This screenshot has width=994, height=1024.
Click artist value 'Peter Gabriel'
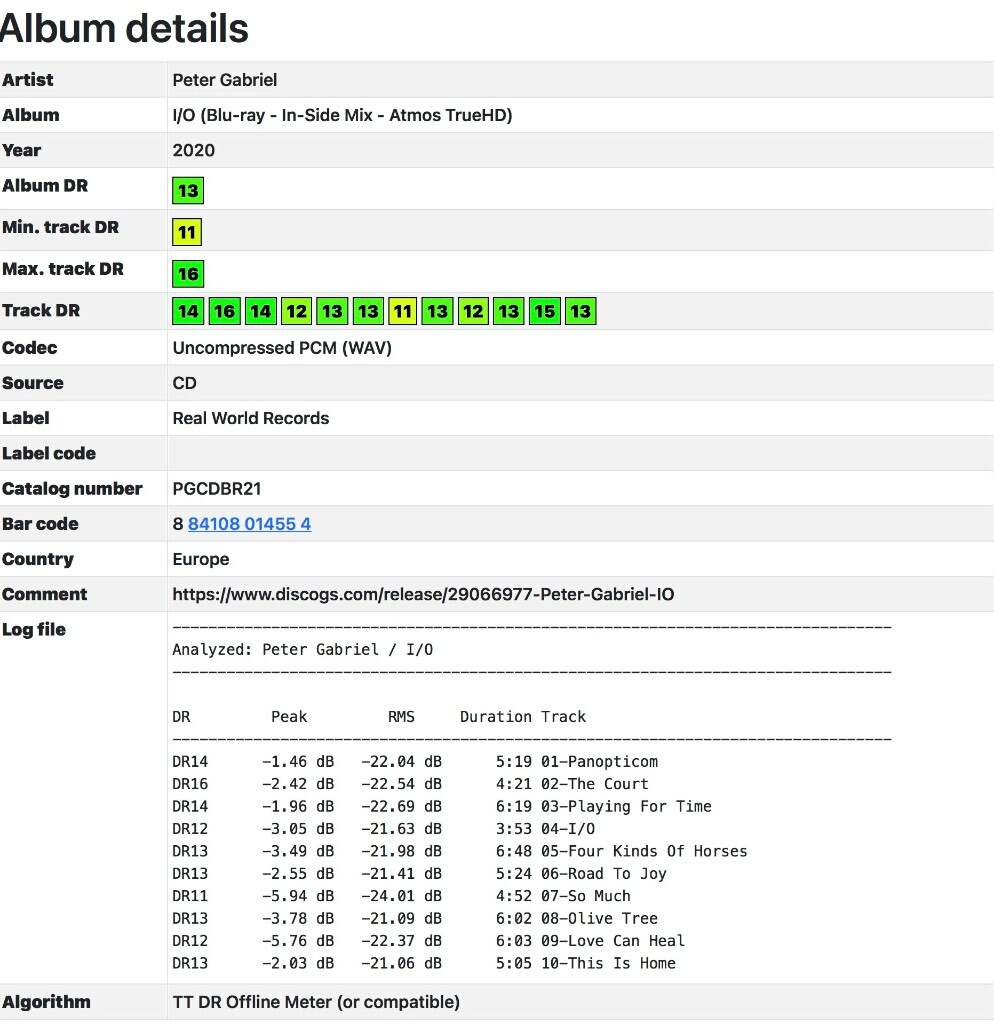coord(225,80)
